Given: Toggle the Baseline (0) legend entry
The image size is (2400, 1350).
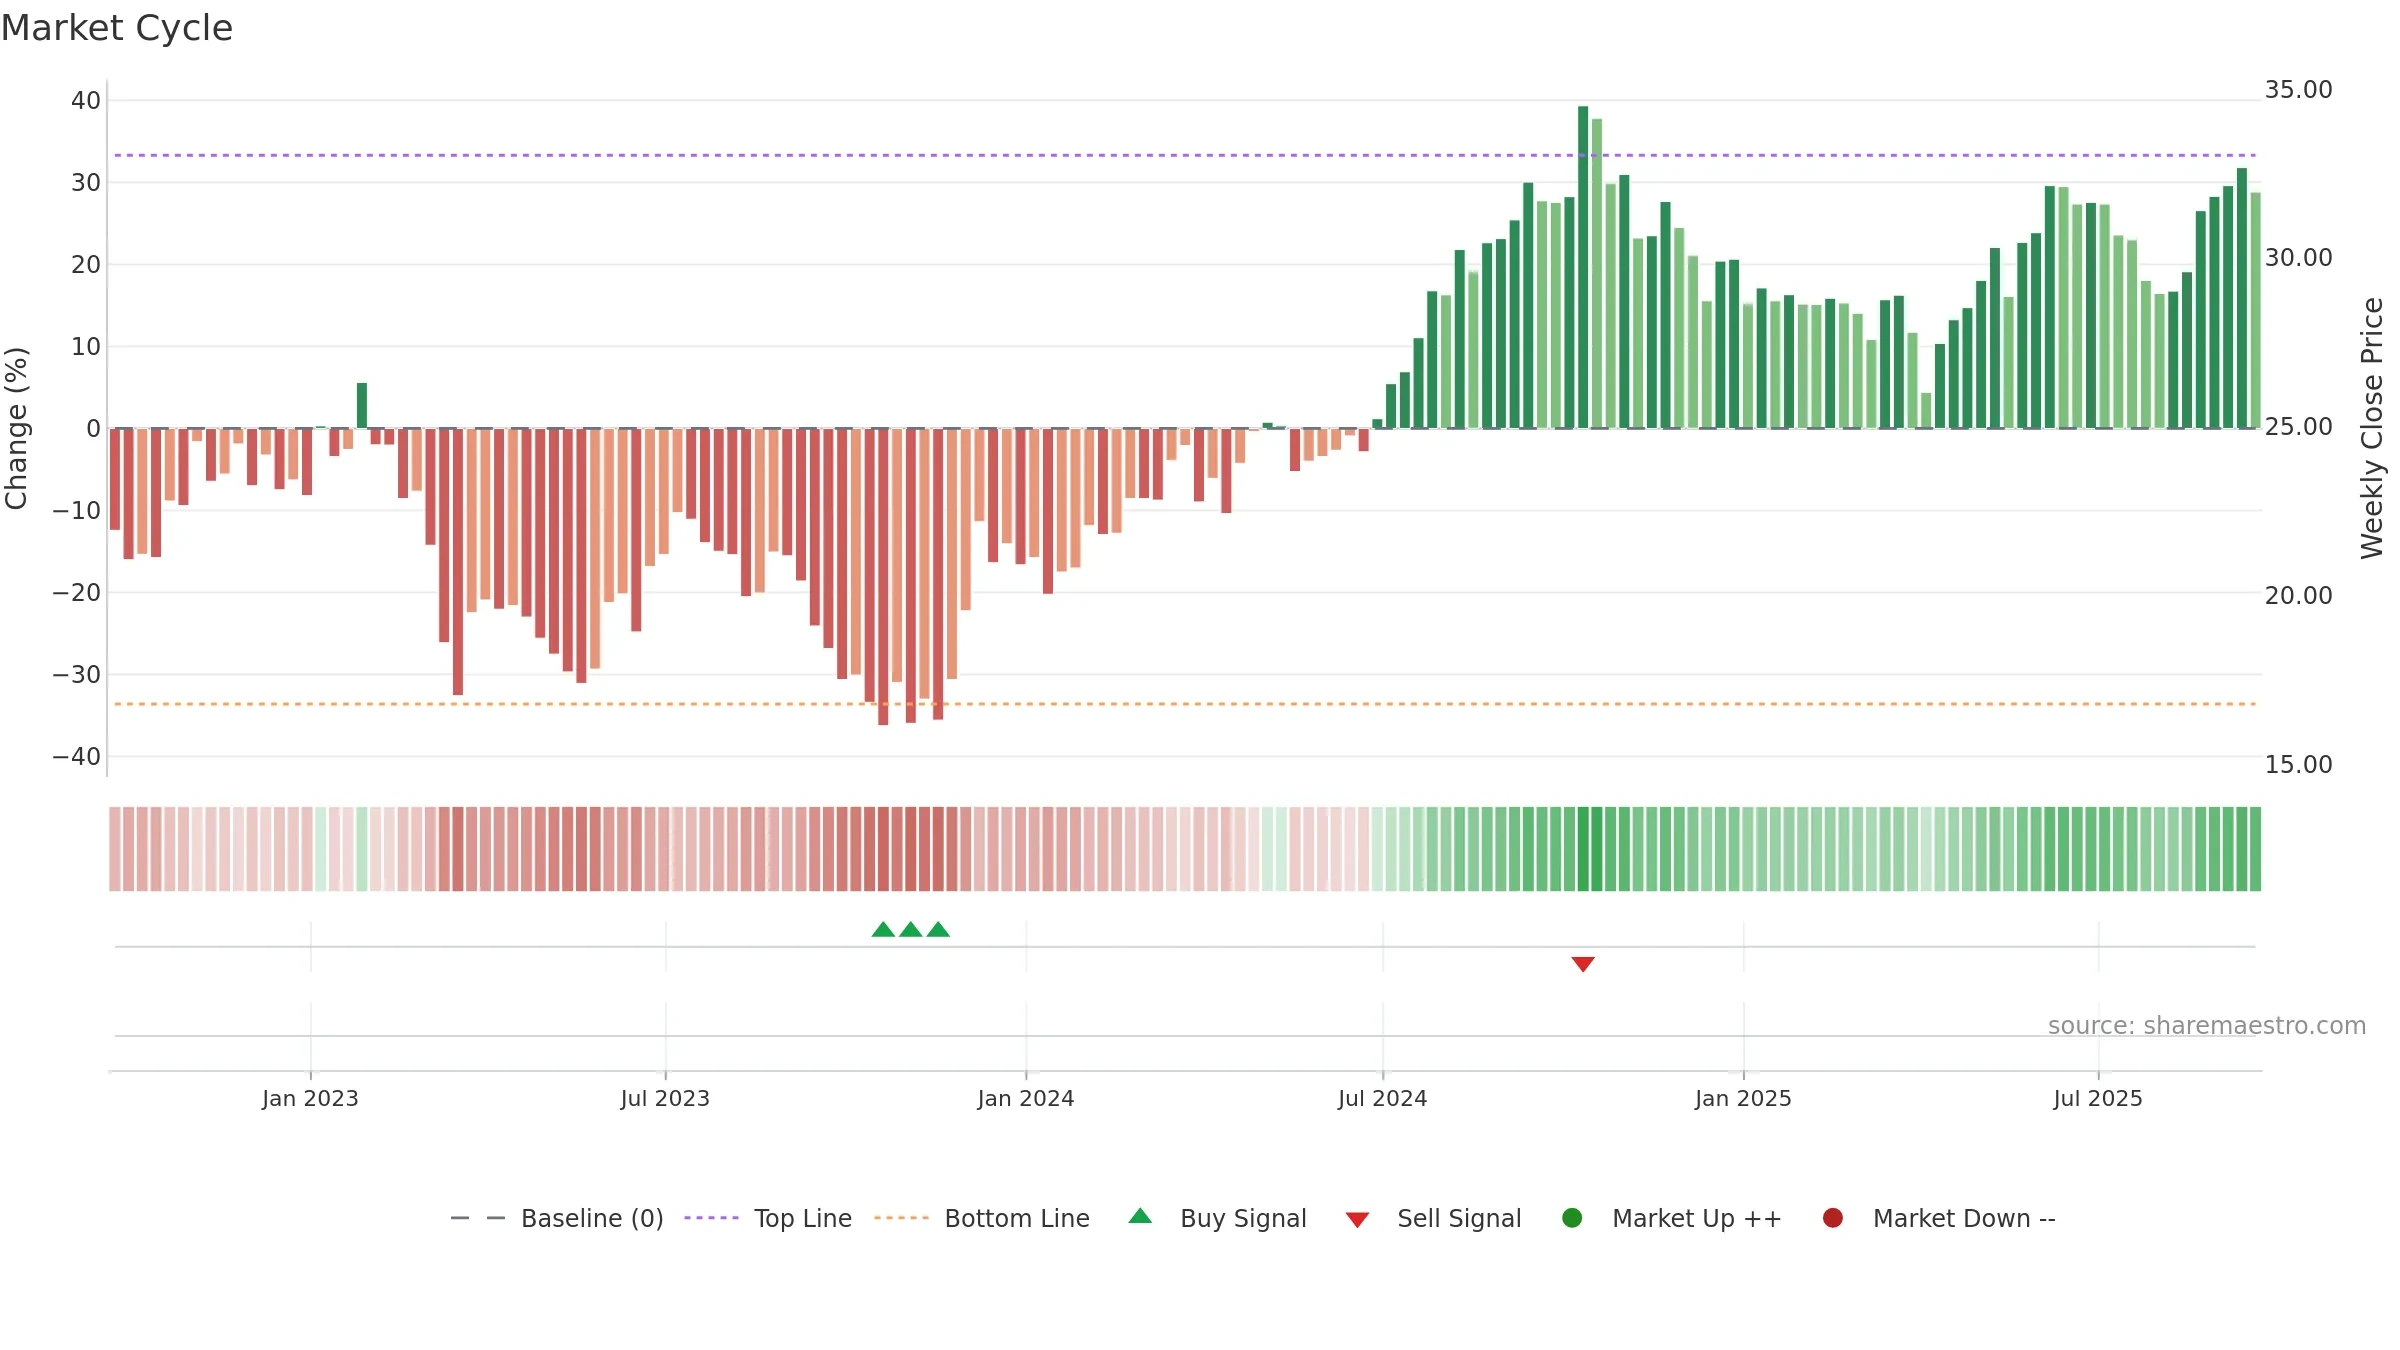Looking at the screenshot, I should [557, 1218].
